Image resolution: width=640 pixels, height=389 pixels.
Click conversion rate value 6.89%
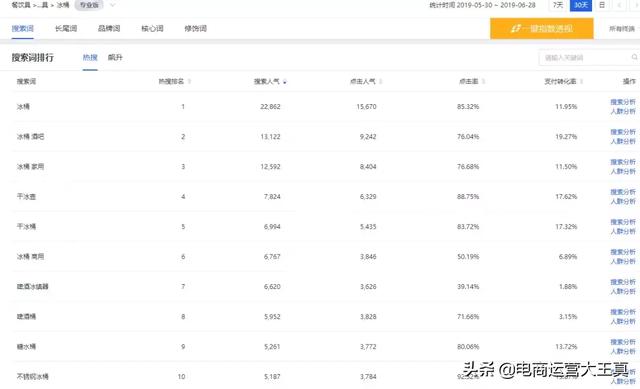click(568, 257)
